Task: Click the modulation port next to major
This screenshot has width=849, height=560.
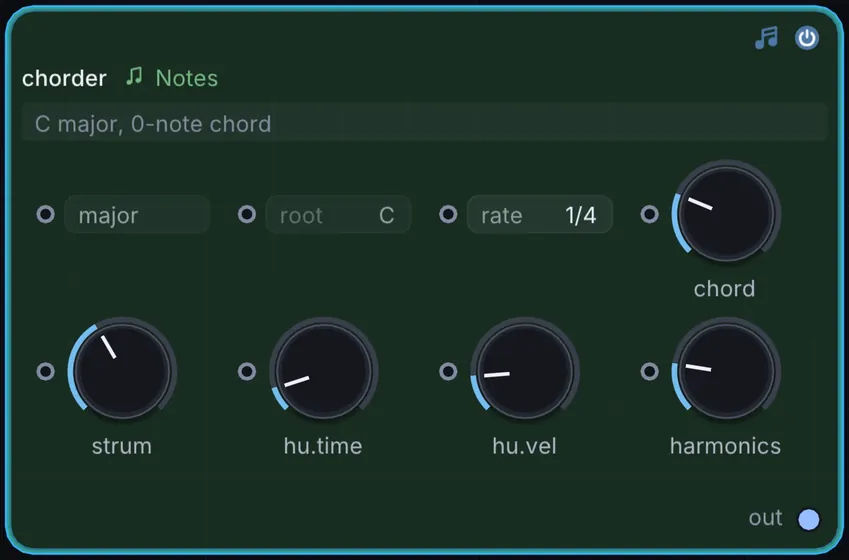Action: [x=45, y=214]
